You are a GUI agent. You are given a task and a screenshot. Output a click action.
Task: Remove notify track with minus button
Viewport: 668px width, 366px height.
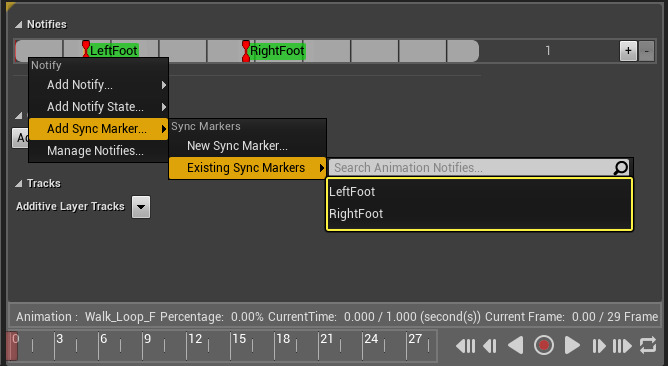[x=646, y=51]
